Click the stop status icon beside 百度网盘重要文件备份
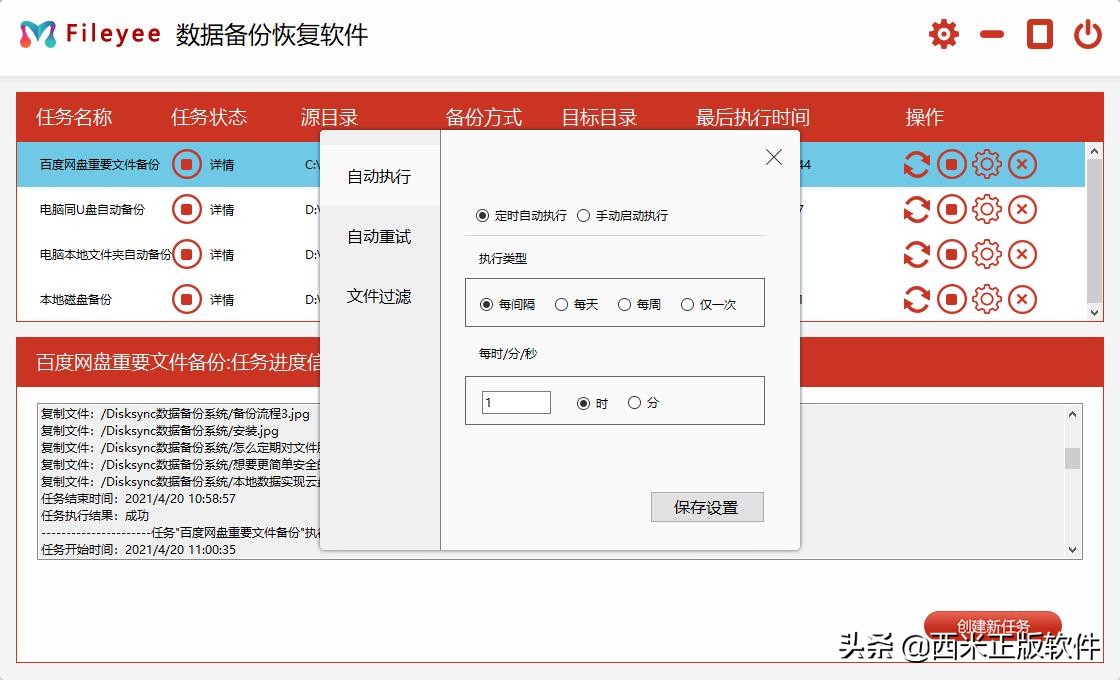1120x680 pixels. coord(186,164)
